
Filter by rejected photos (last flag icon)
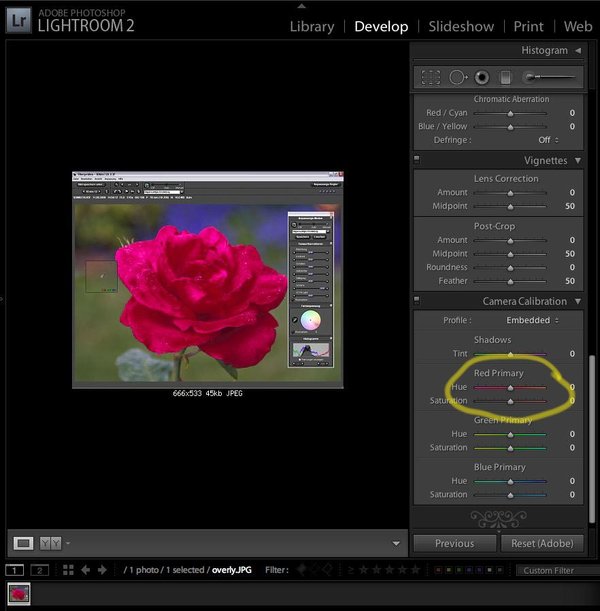point(327,570)
